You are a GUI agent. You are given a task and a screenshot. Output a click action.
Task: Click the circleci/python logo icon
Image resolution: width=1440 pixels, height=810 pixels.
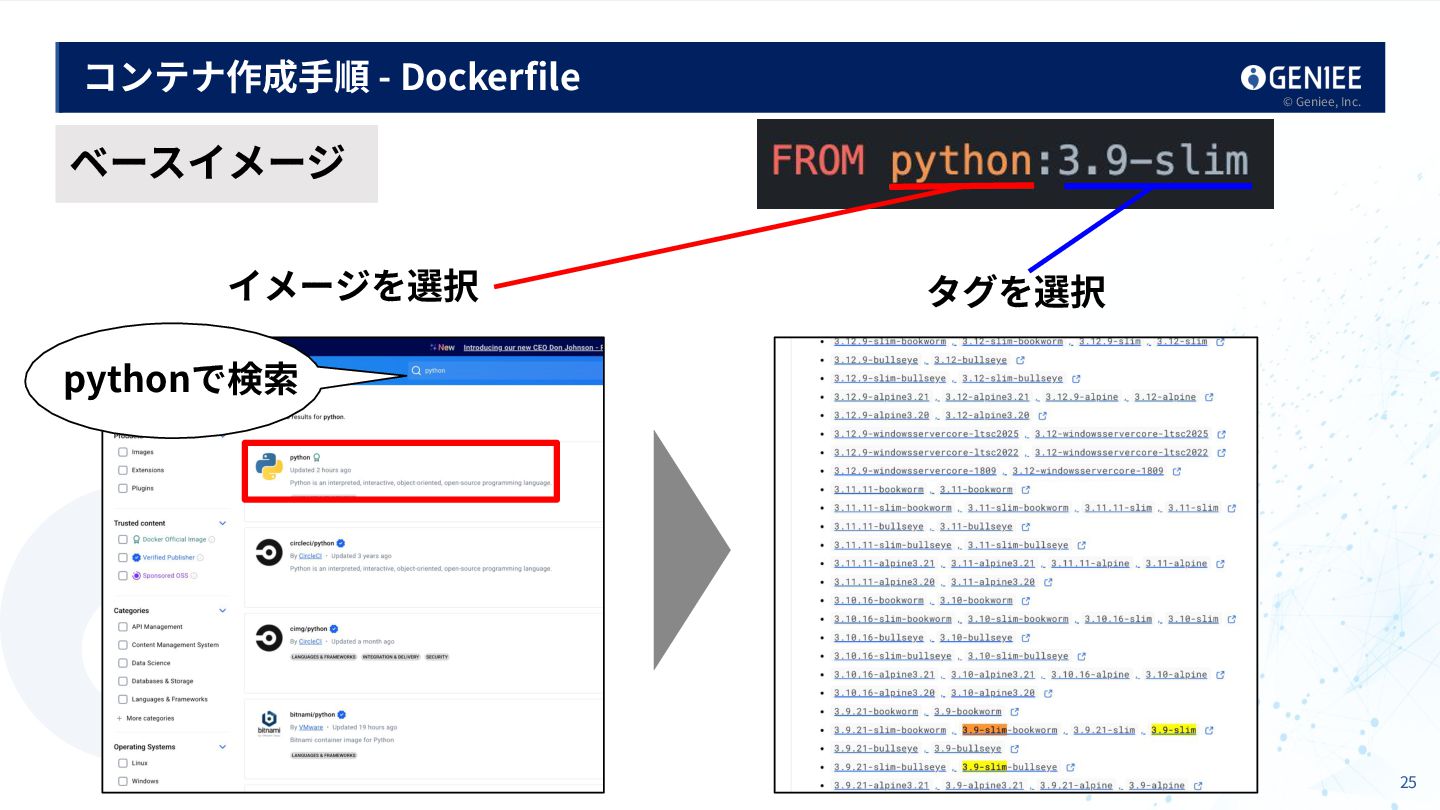[x=269, y=552]
